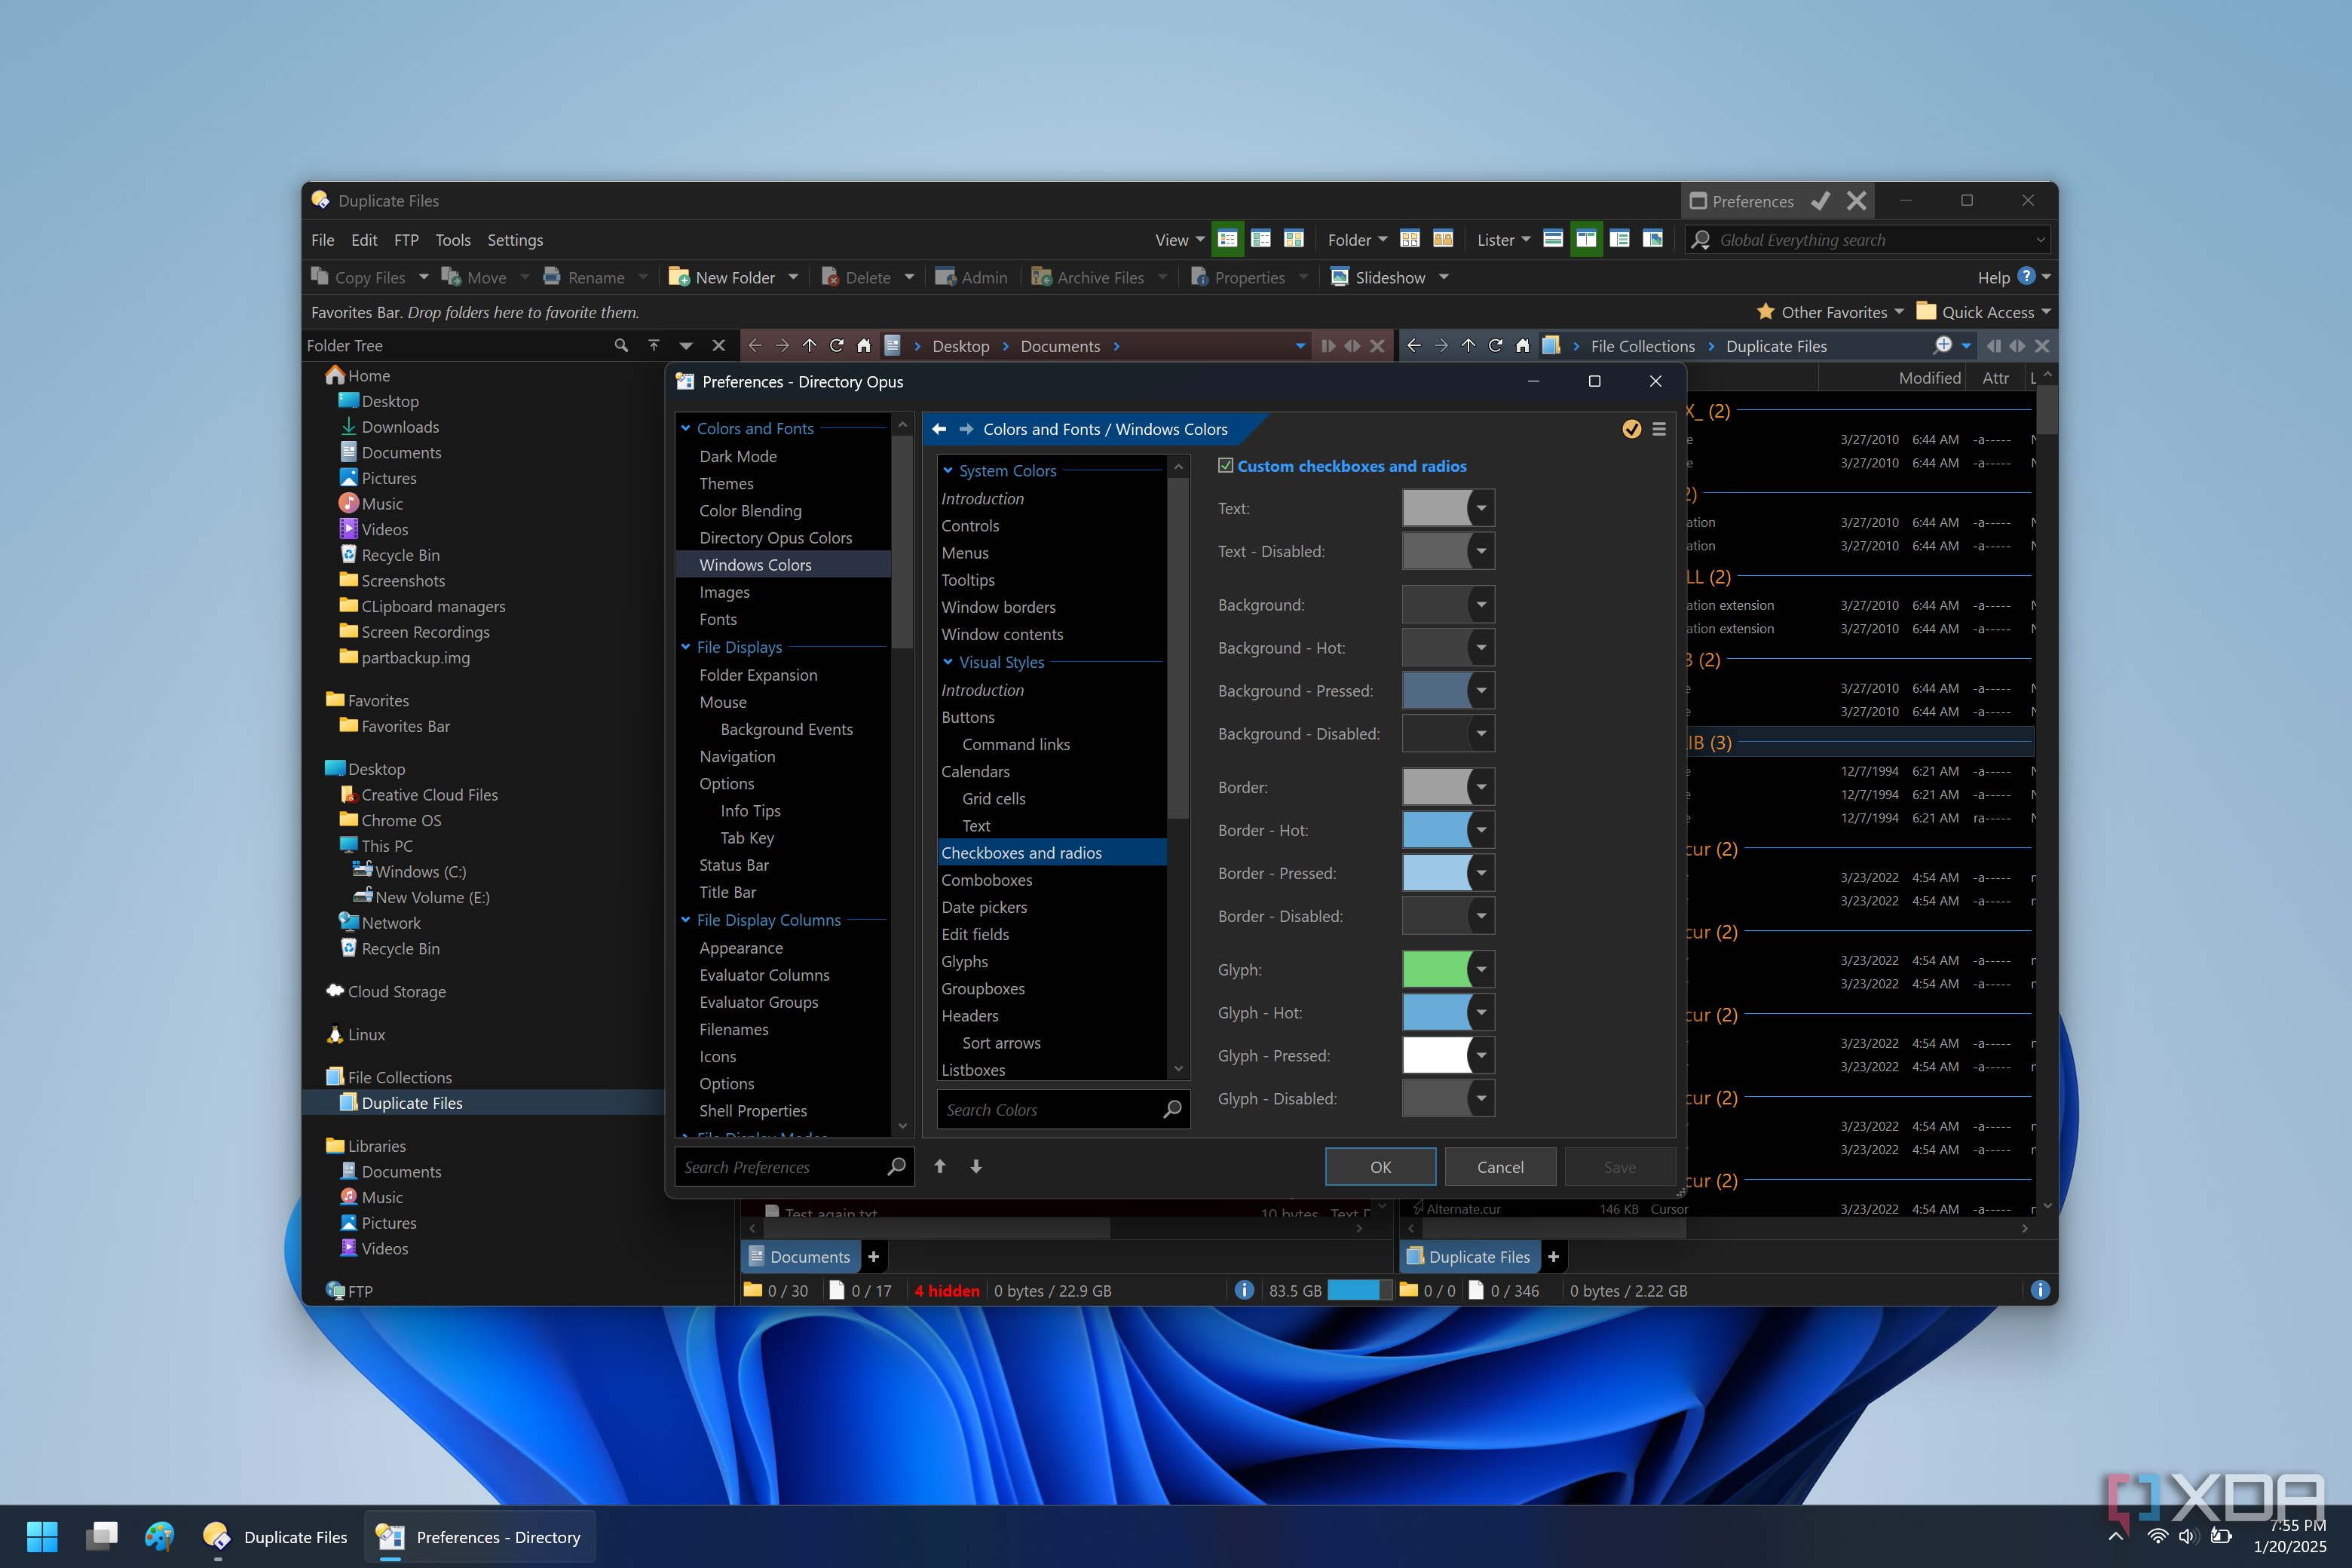The height and width of the screenshot is (1568, 2352).
Task: Click the refresh icon in Duplicate Files pane
Action: [x=1495, y=346]
